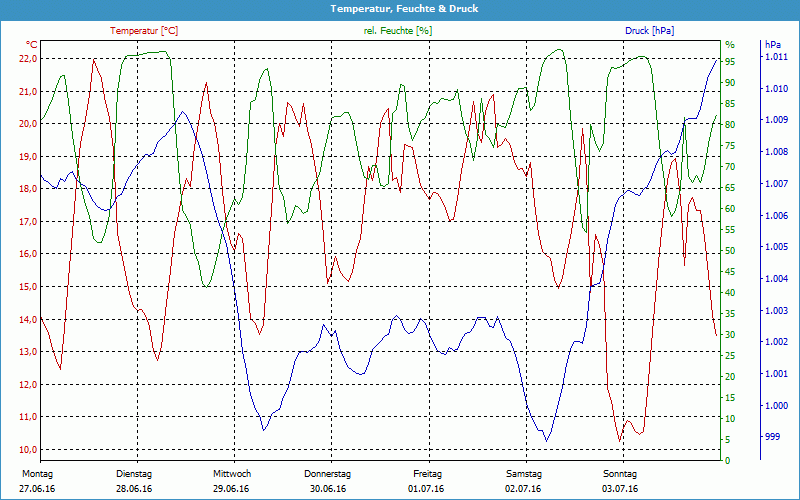The width and height of the screenshot is (800, 500).
Task: Click the '12,0' temperature axis value
Action: tap(28, 385)
